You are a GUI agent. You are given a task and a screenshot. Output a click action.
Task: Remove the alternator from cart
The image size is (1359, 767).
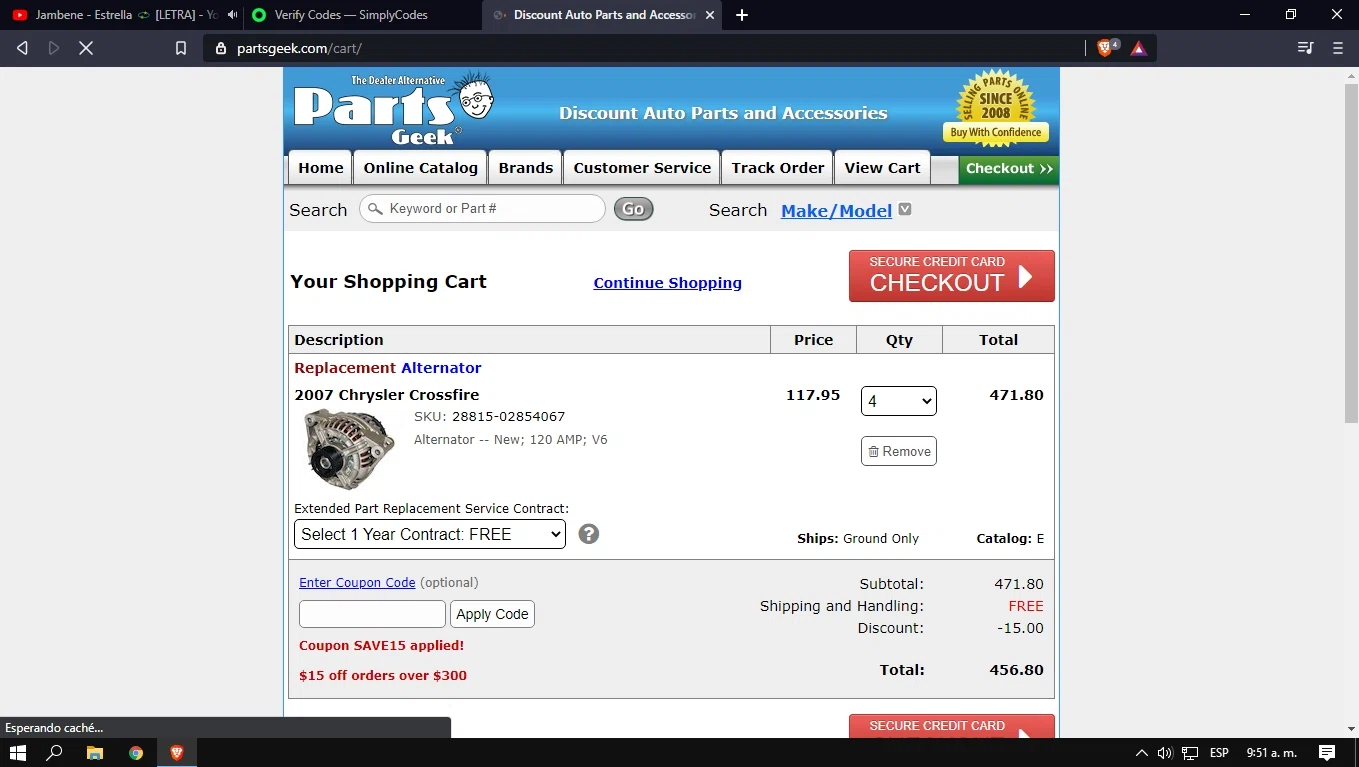(899, 451)
